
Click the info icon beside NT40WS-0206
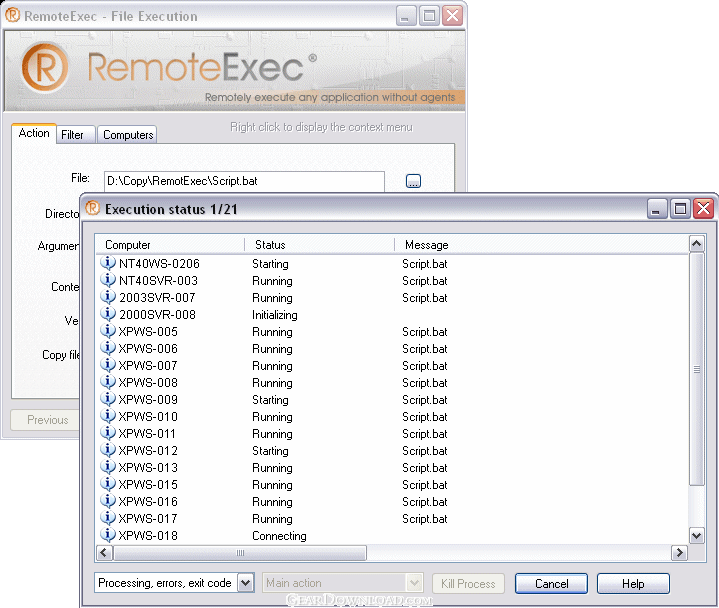pos(109,263)
